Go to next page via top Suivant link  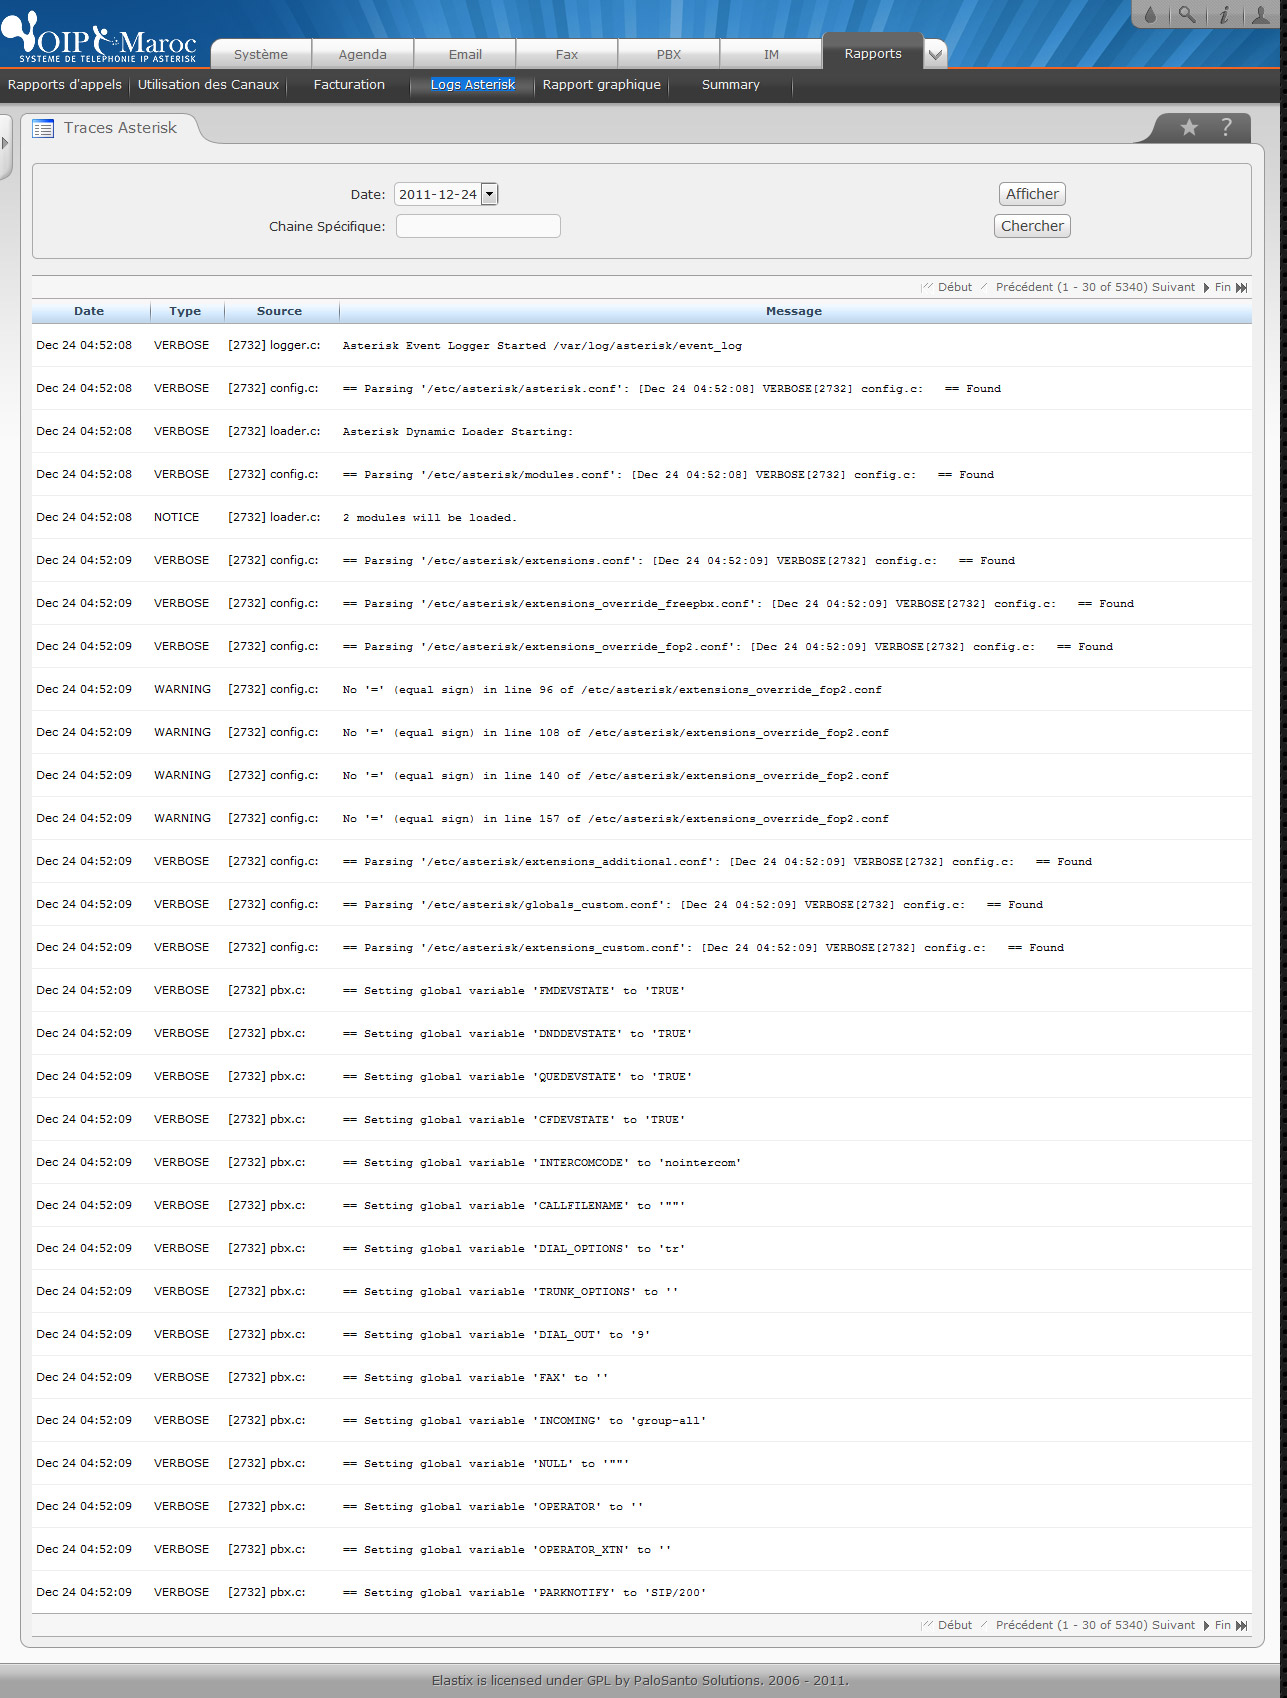click(1173, 288)
